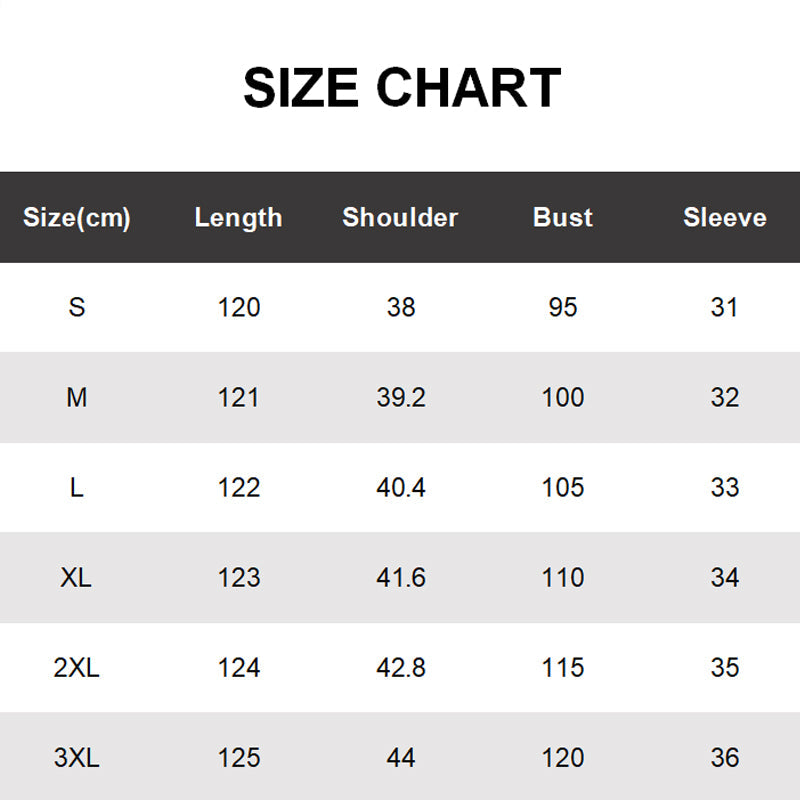The width and height of the screenshot is (800, 800).
Task: Click length value 125 in 3XL row
Action: click(x=239, y=757)
